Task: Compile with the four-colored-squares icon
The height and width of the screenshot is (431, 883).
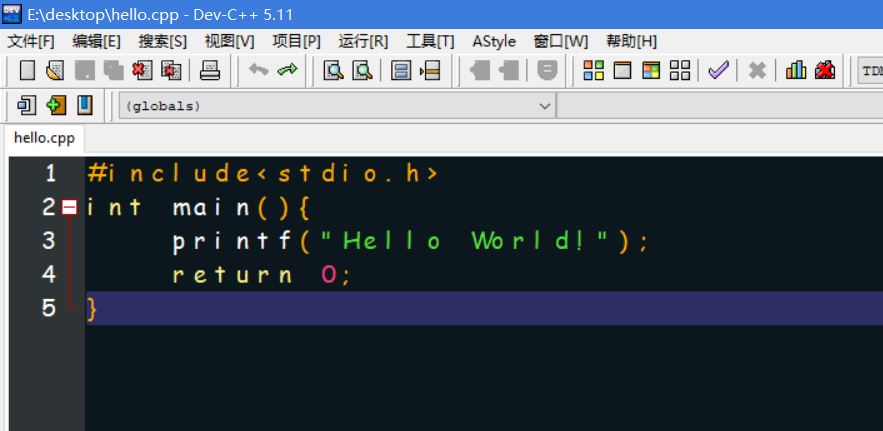Action: coord(594,71)
